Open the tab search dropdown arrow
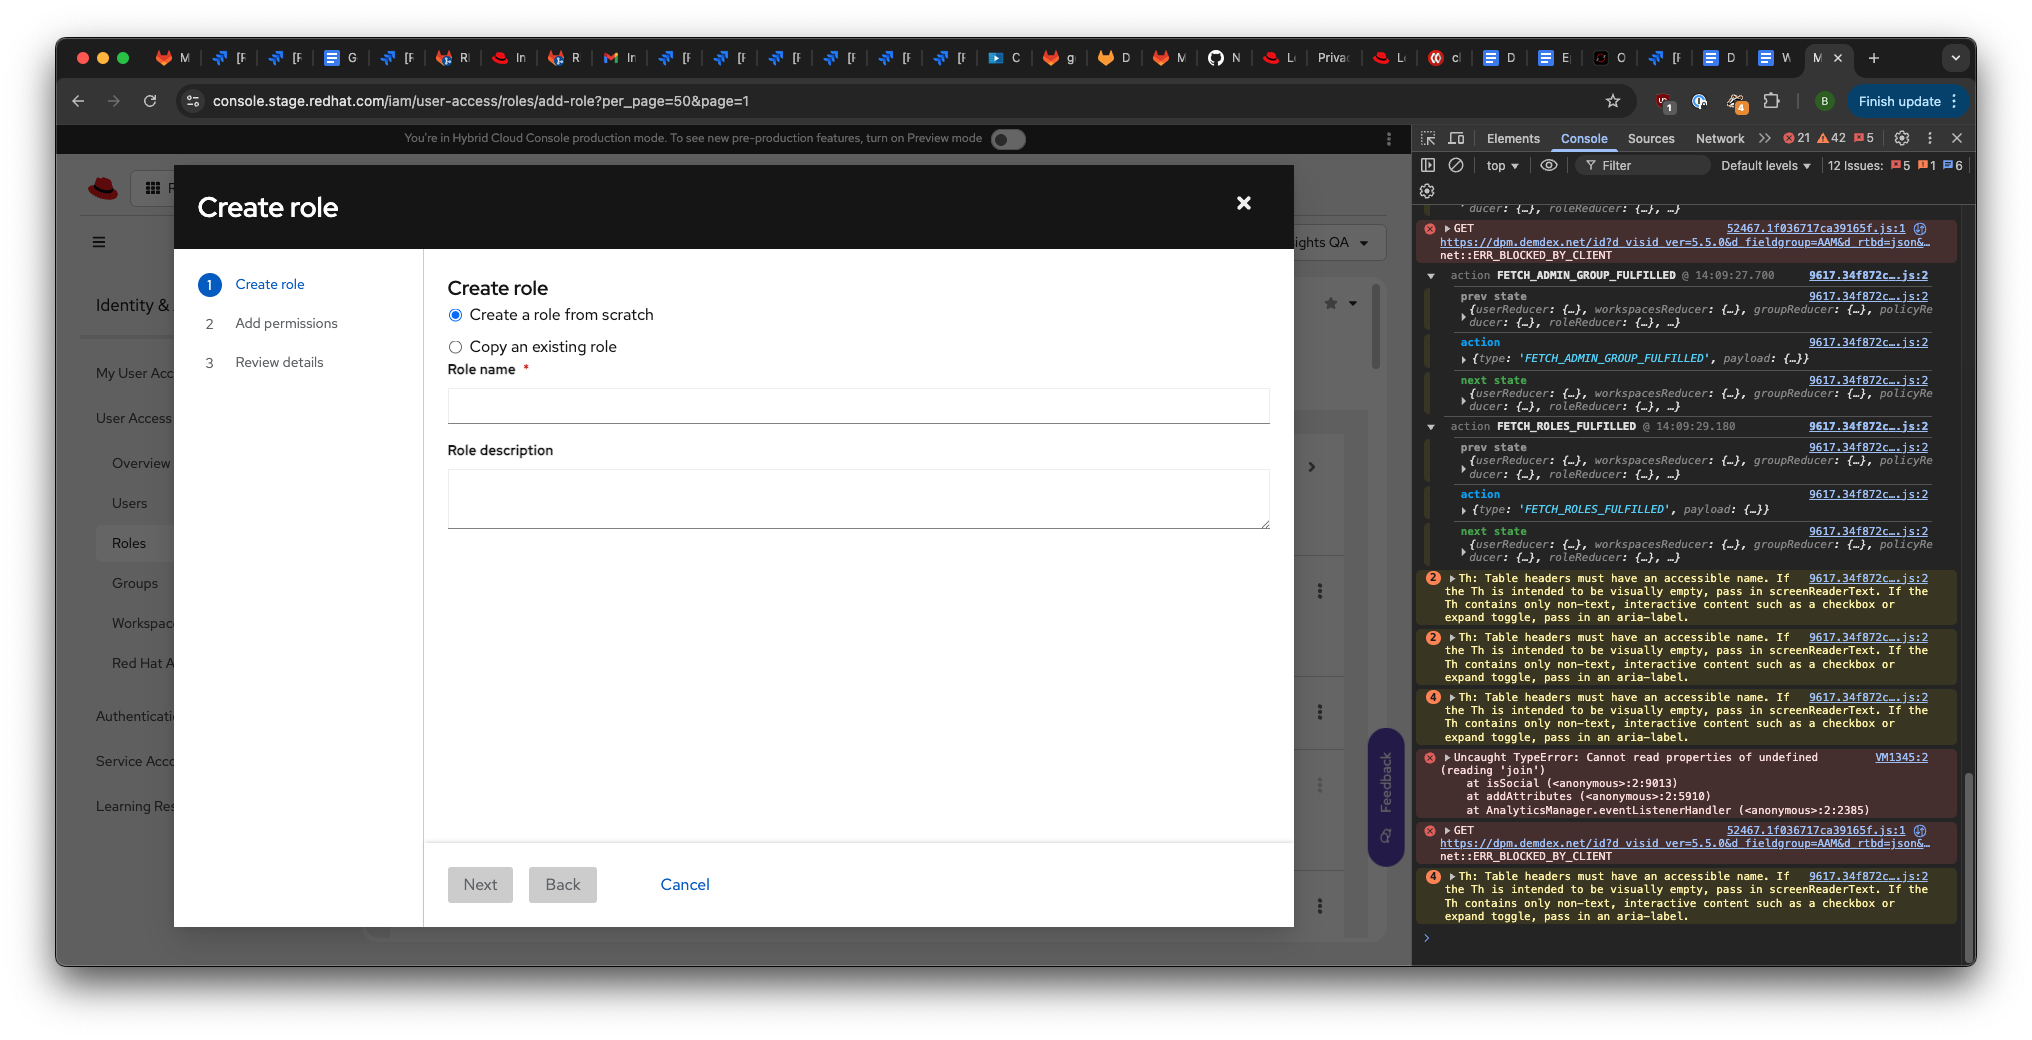The height and width of the screenshot is (1040, 2032). click(1956, 58)
